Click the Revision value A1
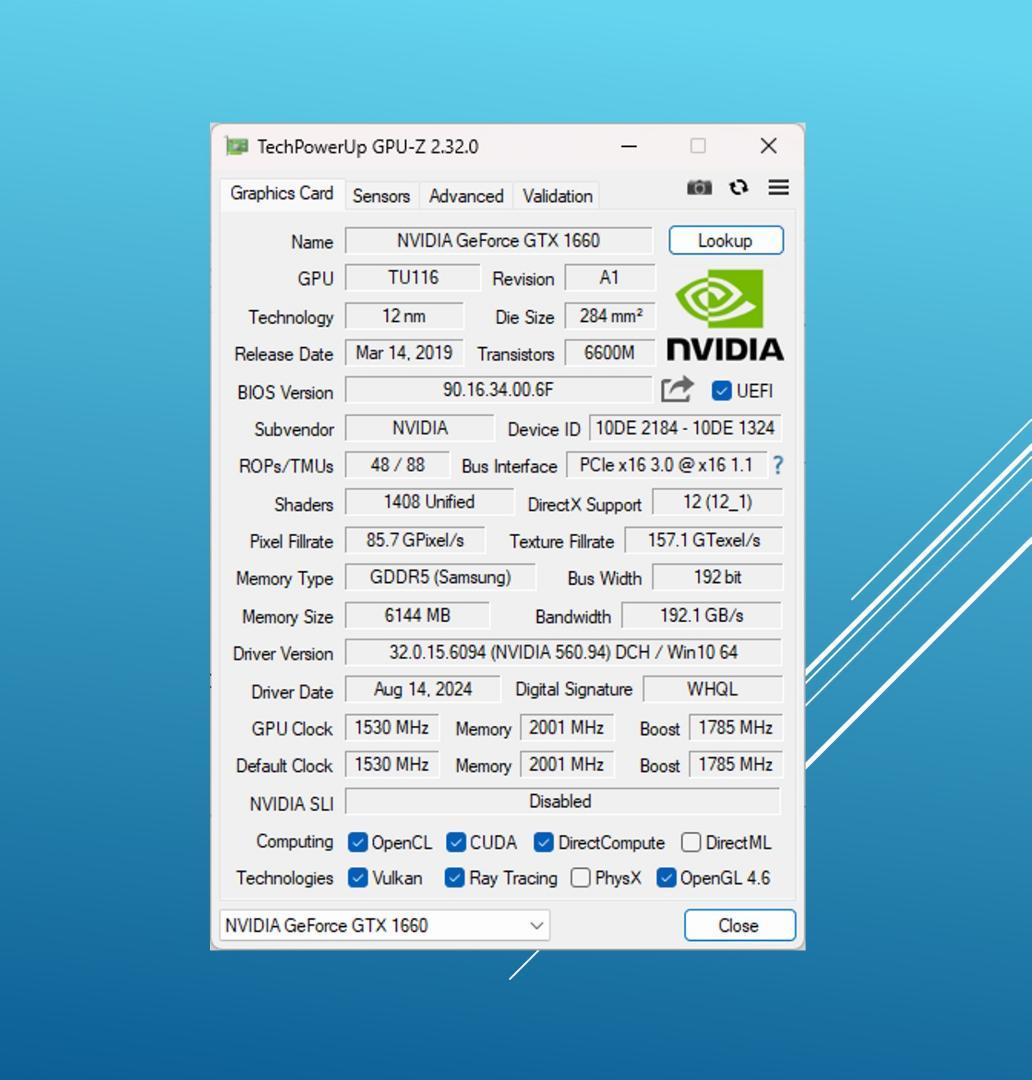Image resolution: width=1032 pixels, height=1080 pixels. [609, 278]
